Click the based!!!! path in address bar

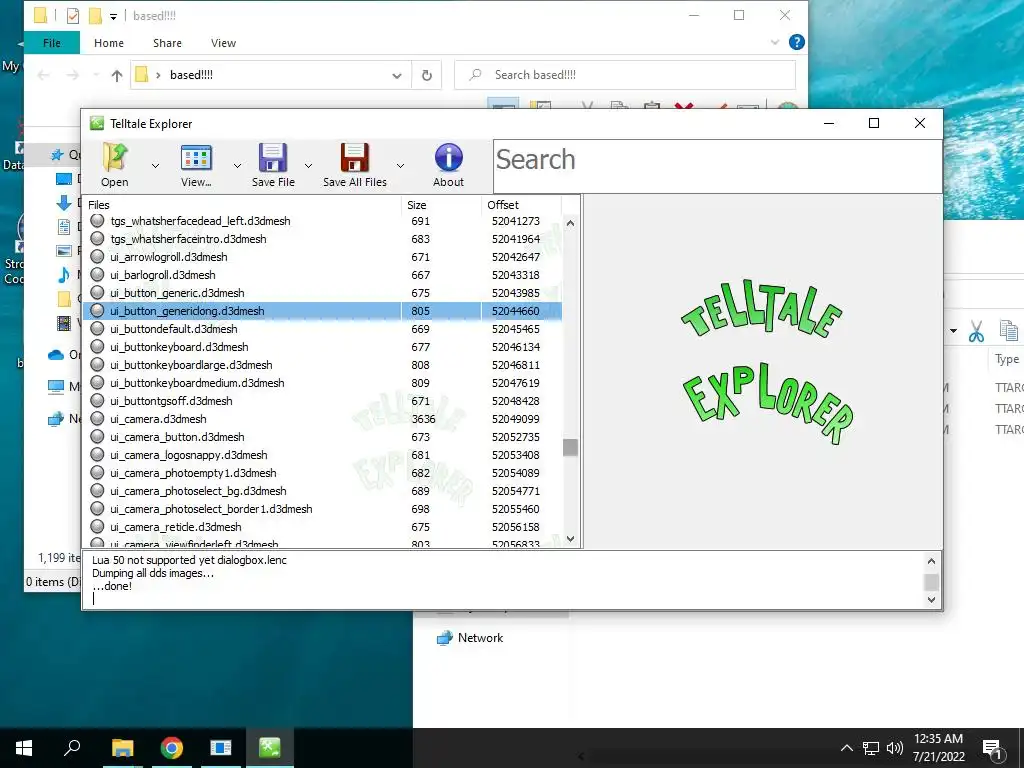click(x=191, y=75)
